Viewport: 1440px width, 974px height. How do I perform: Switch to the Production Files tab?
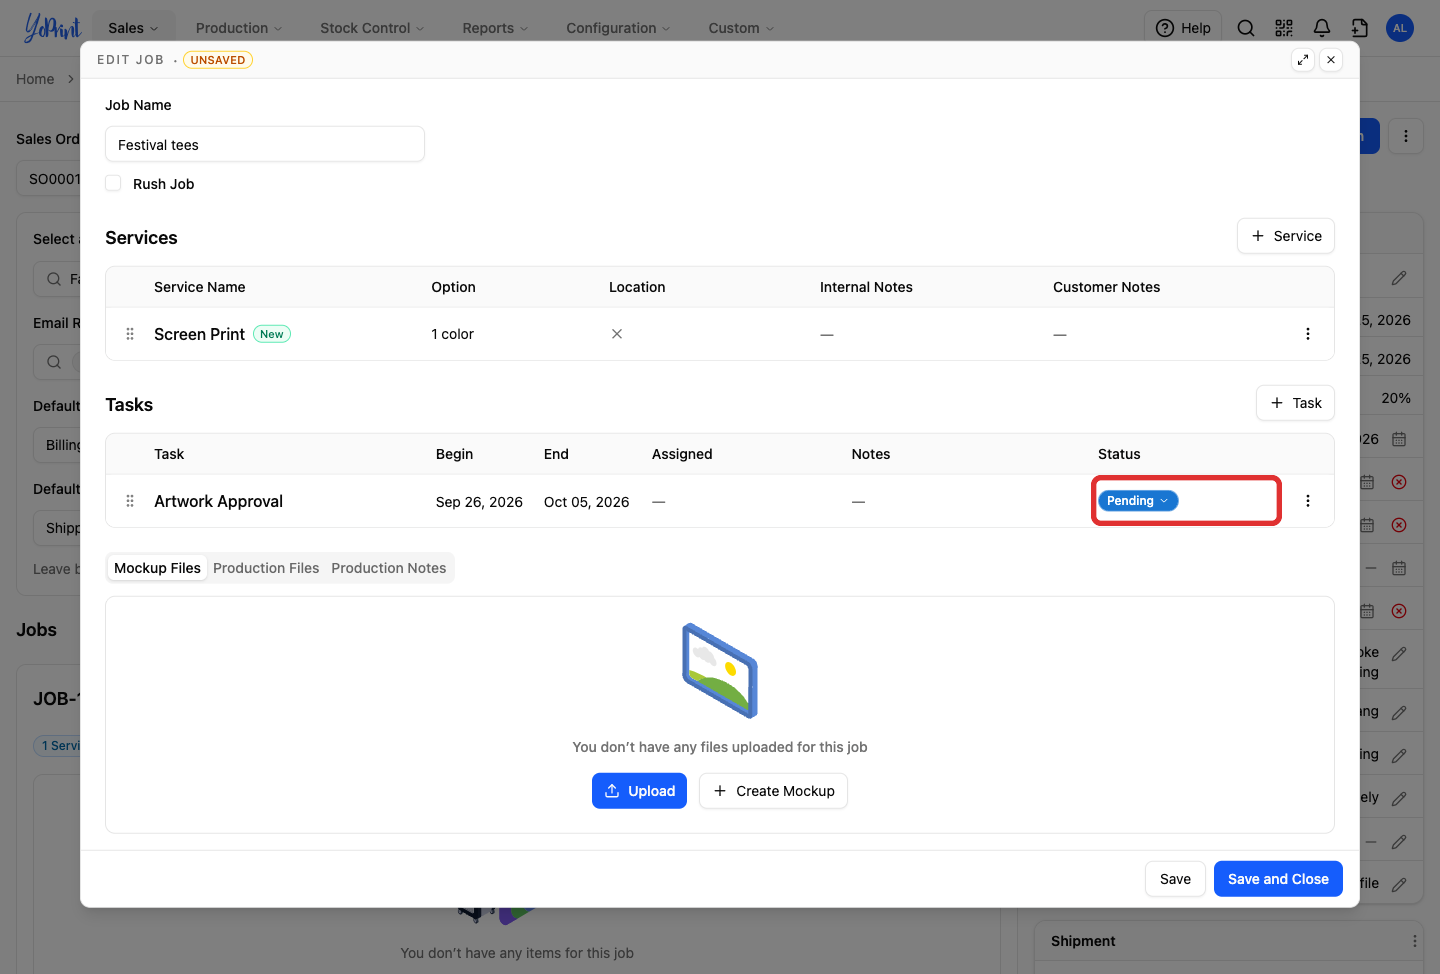(266, 568)
